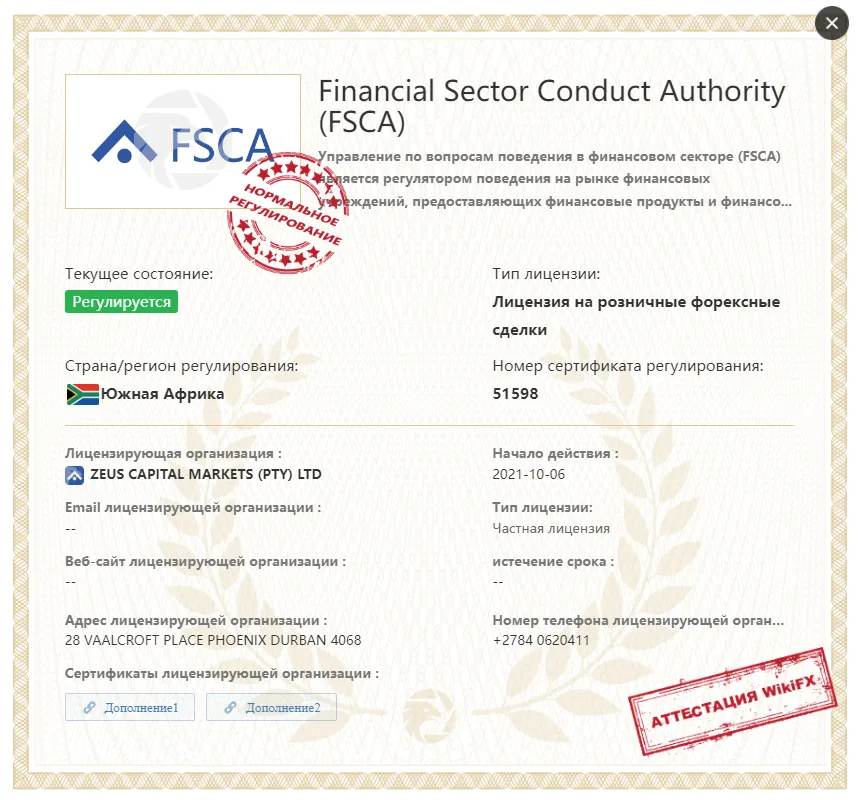
Task: Click the link icon beside Дополнение1
Action: pyautogui.click(x=89, y=707)
